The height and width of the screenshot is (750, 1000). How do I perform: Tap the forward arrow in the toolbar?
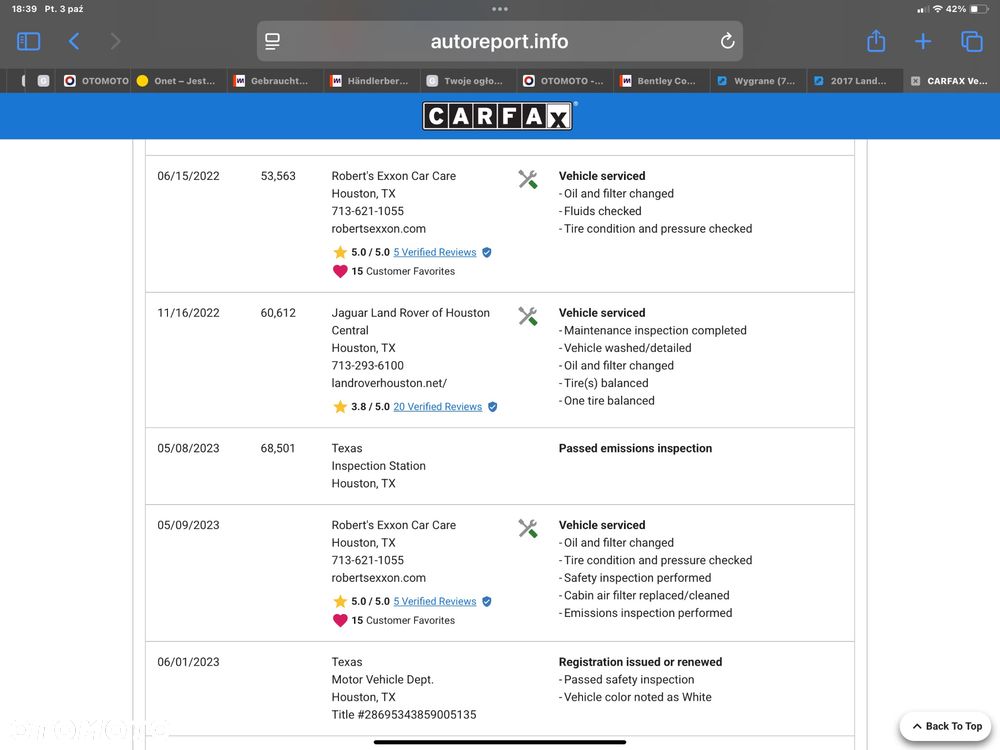(115, 41)
